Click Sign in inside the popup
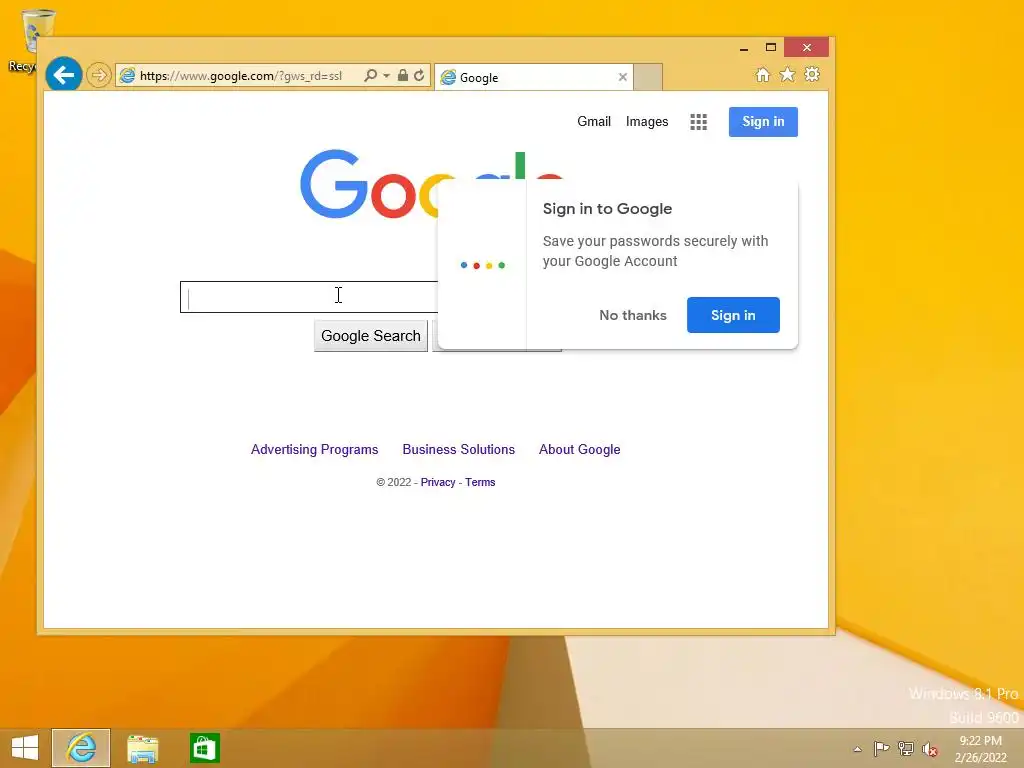This screenshot has height=768, width=1024. (x=733, y=315)
